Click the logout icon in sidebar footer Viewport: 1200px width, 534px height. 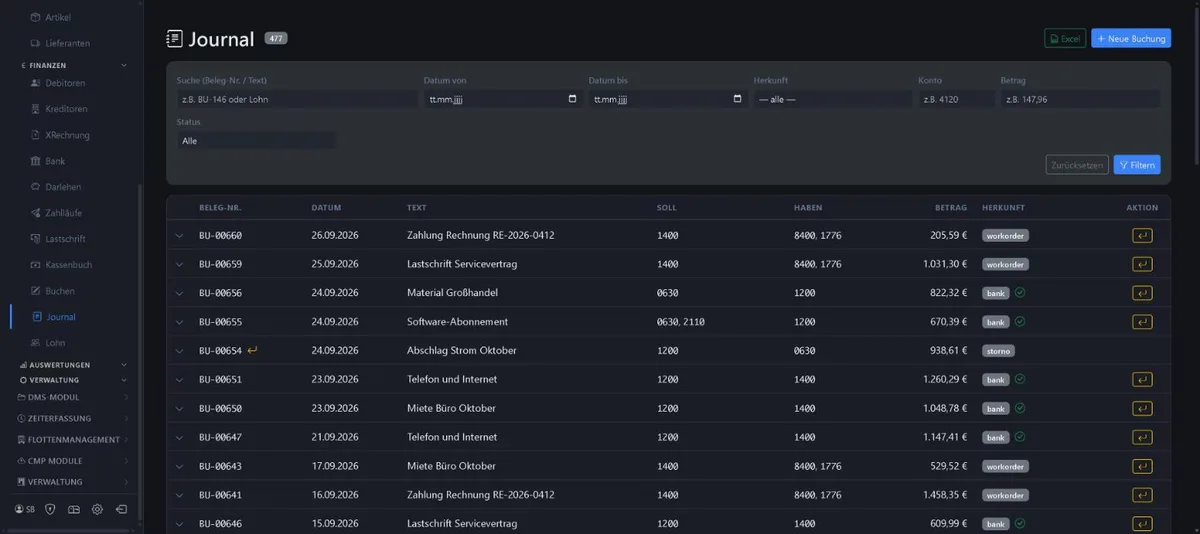tap(121, 509)
